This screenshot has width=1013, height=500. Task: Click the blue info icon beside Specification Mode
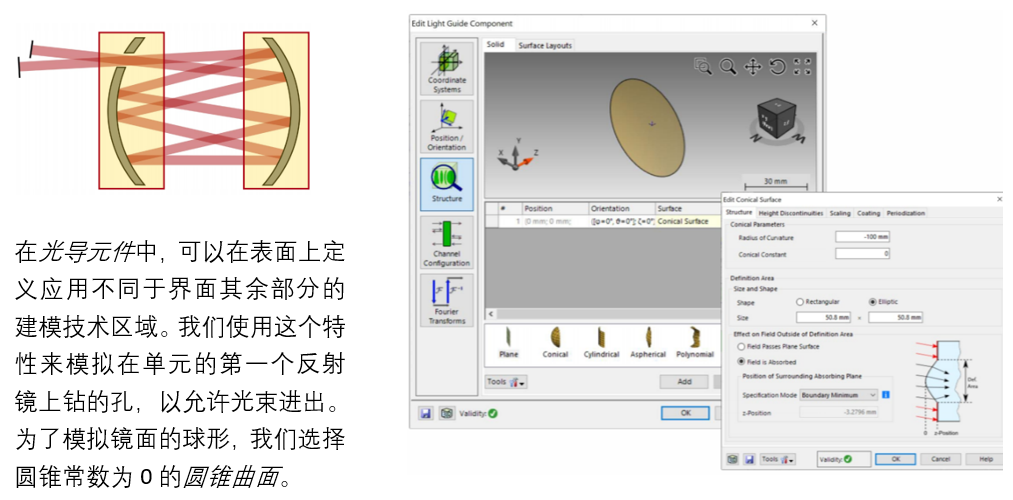tap(886, 394)
